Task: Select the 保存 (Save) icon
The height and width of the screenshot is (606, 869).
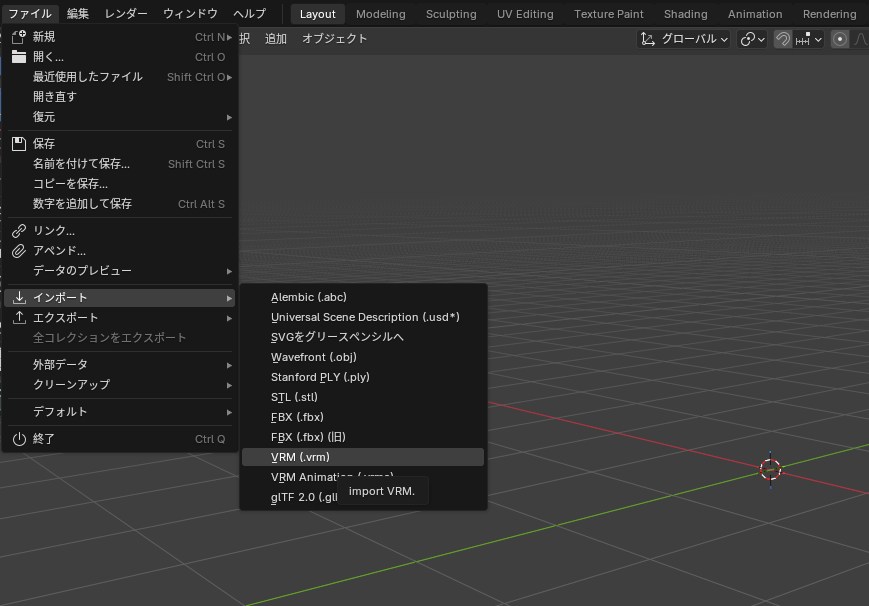Action: click(18, 143)
